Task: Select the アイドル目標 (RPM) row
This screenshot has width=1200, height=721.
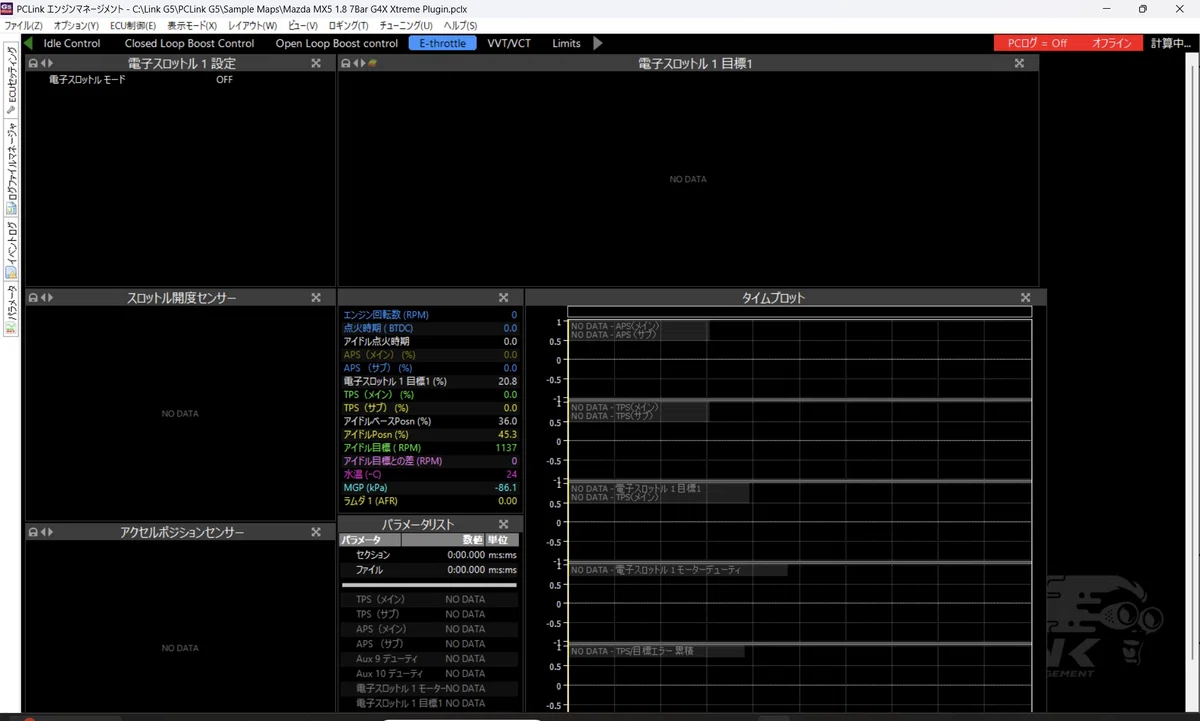Action: point(430,448)
